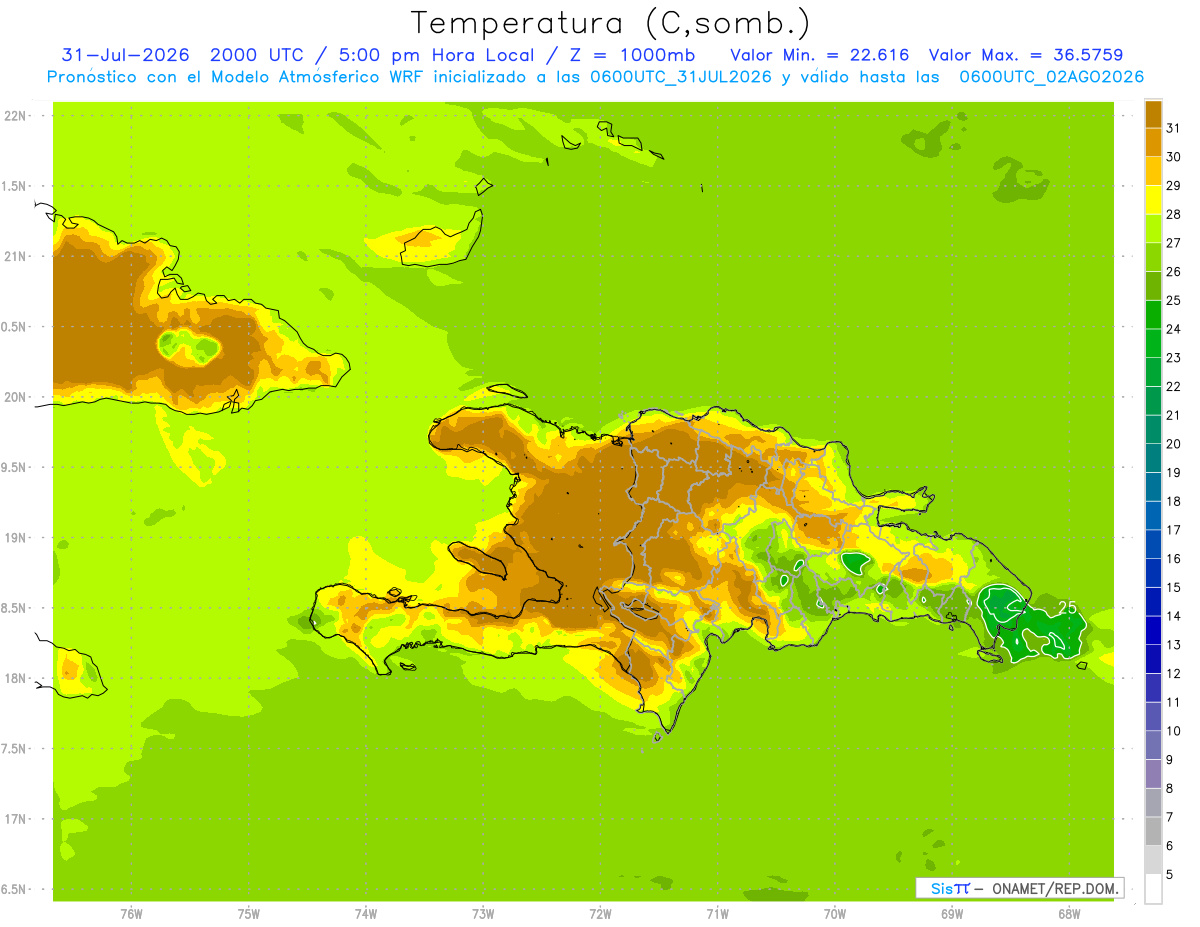Image resolution: width=1200 pixels, height=927 pixels.
Task: Click the "22N" latitude axis label
Action: (15, 116)
